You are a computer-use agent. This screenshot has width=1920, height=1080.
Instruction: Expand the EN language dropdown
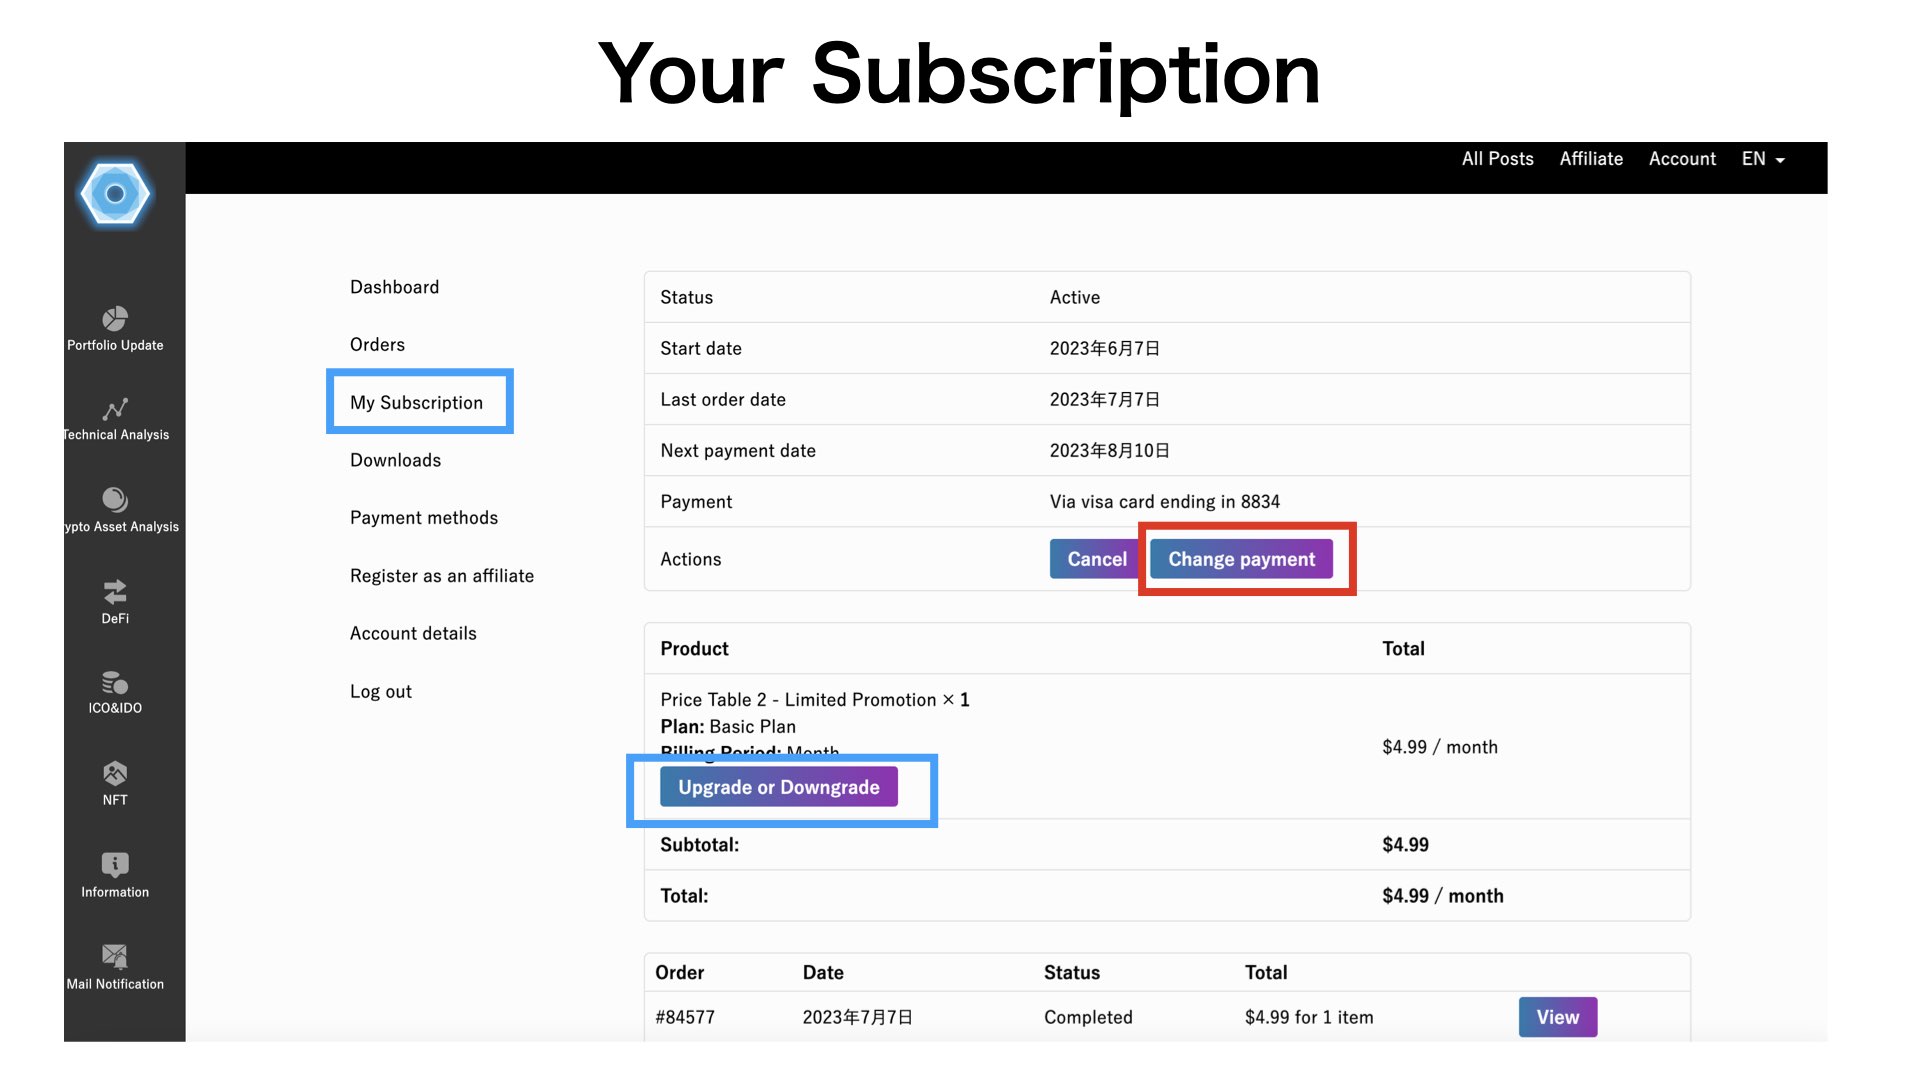pos(1763,159)
